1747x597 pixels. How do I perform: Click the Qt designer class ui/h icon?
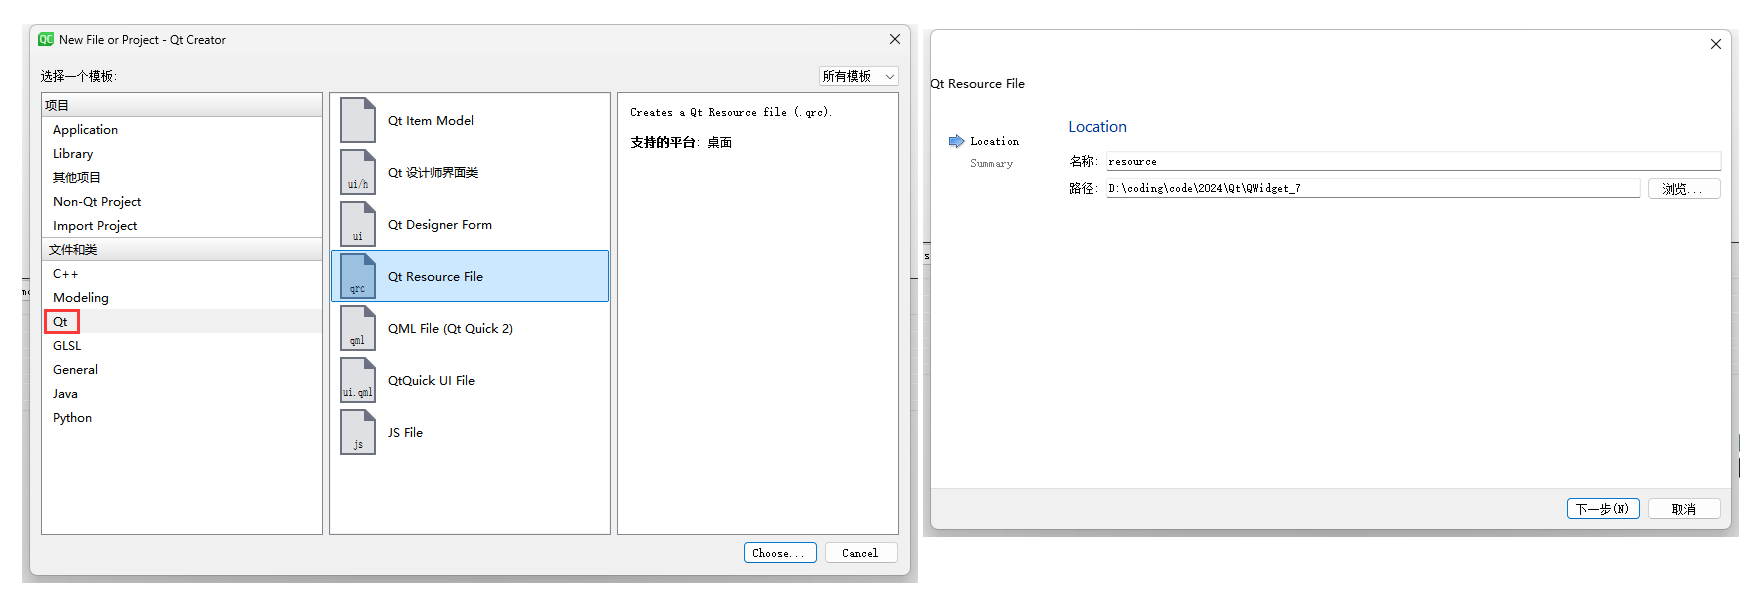pyautogui.click(x=358, y=172)
